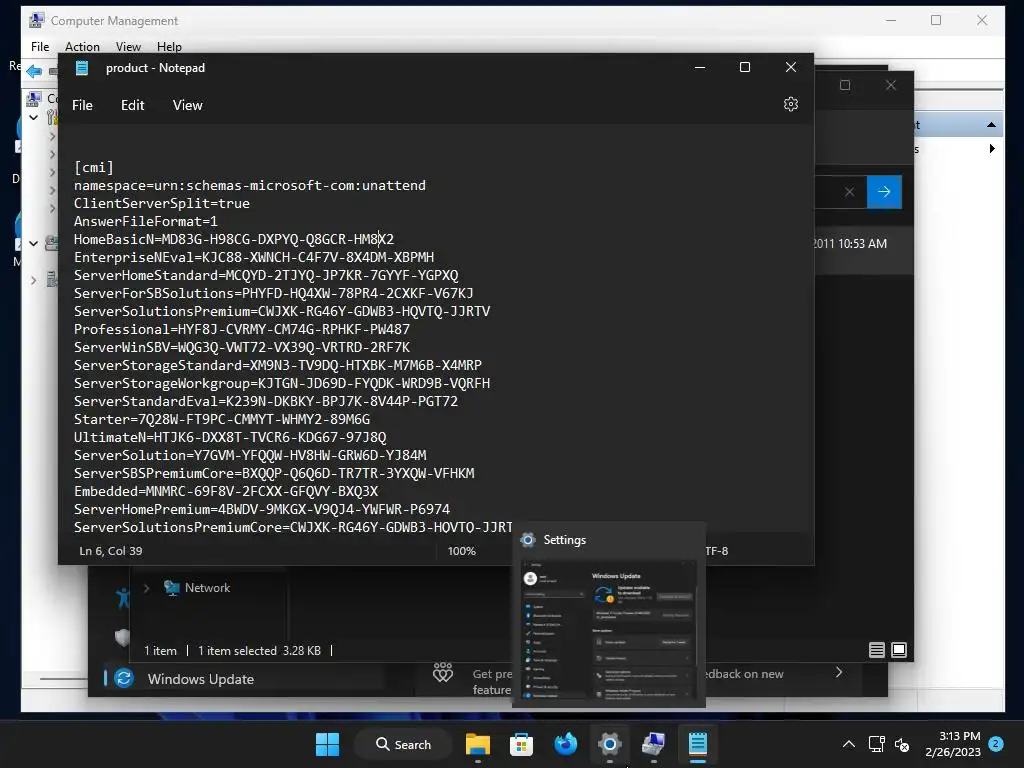The width and height of the screenshot is (1024, 768).
Task: Open Computer Management View menu
Action: (128, 46)
